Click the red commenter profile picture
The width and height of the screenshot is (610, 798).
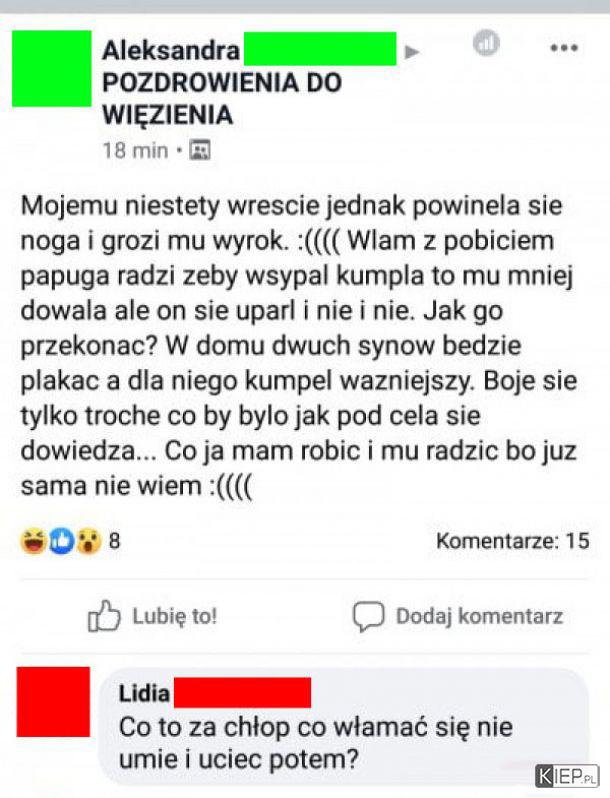click(53, 702)
